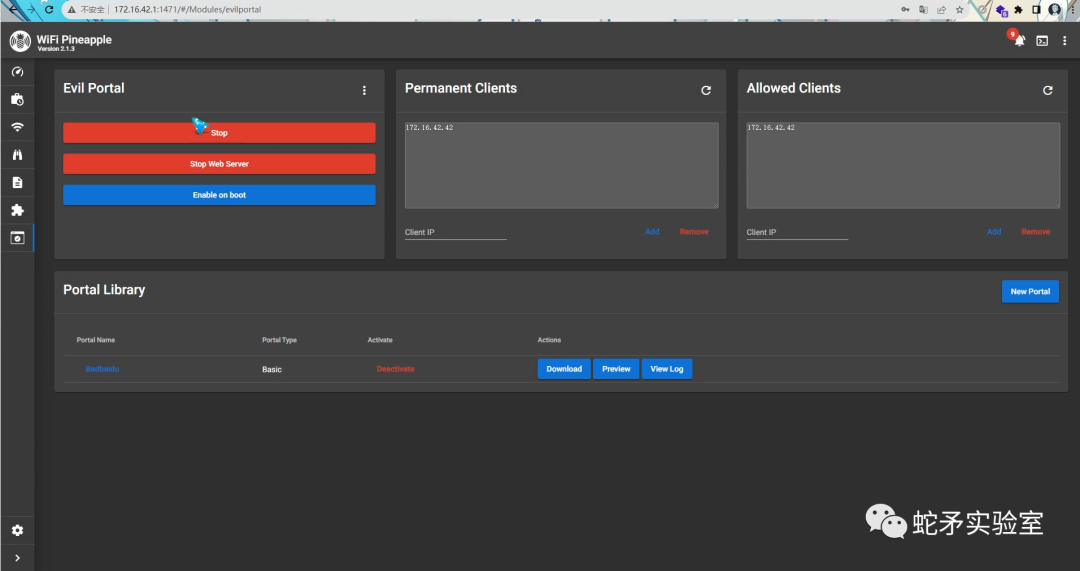
Task: Click Stop Web Server
Action: pos(219,164)
